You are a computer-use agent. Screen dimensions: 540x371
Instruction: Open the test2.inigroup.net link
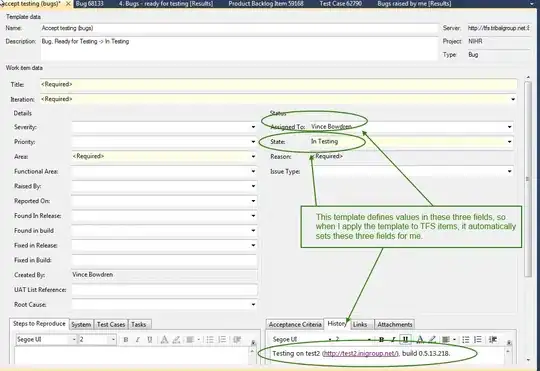pos(361,353)
